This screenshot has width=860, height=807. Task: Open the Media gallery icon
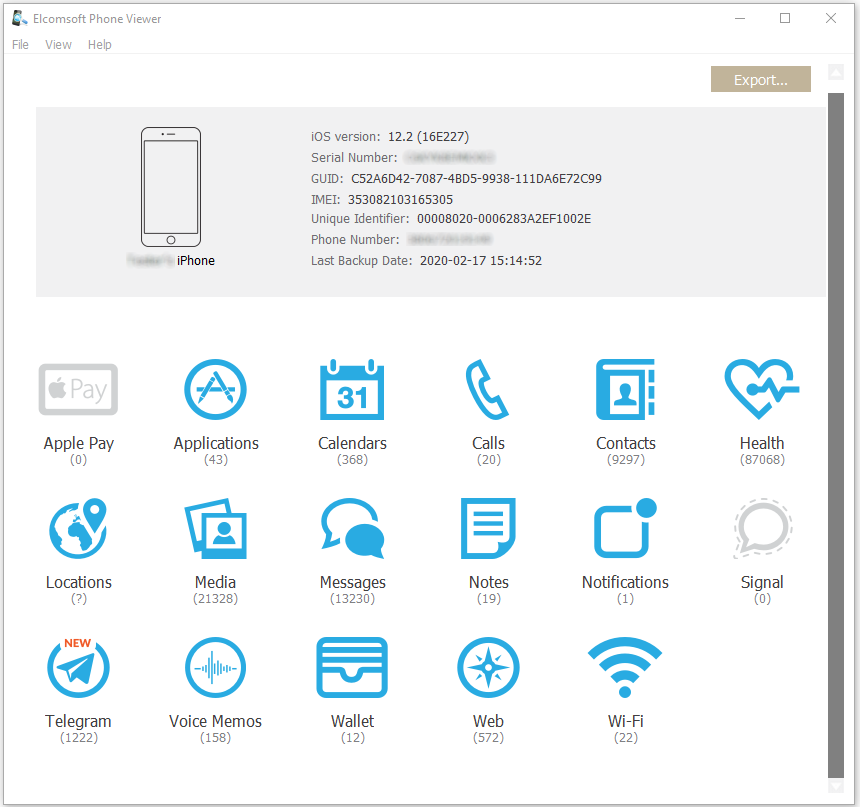pyautogui.click(x=216, y=528)
